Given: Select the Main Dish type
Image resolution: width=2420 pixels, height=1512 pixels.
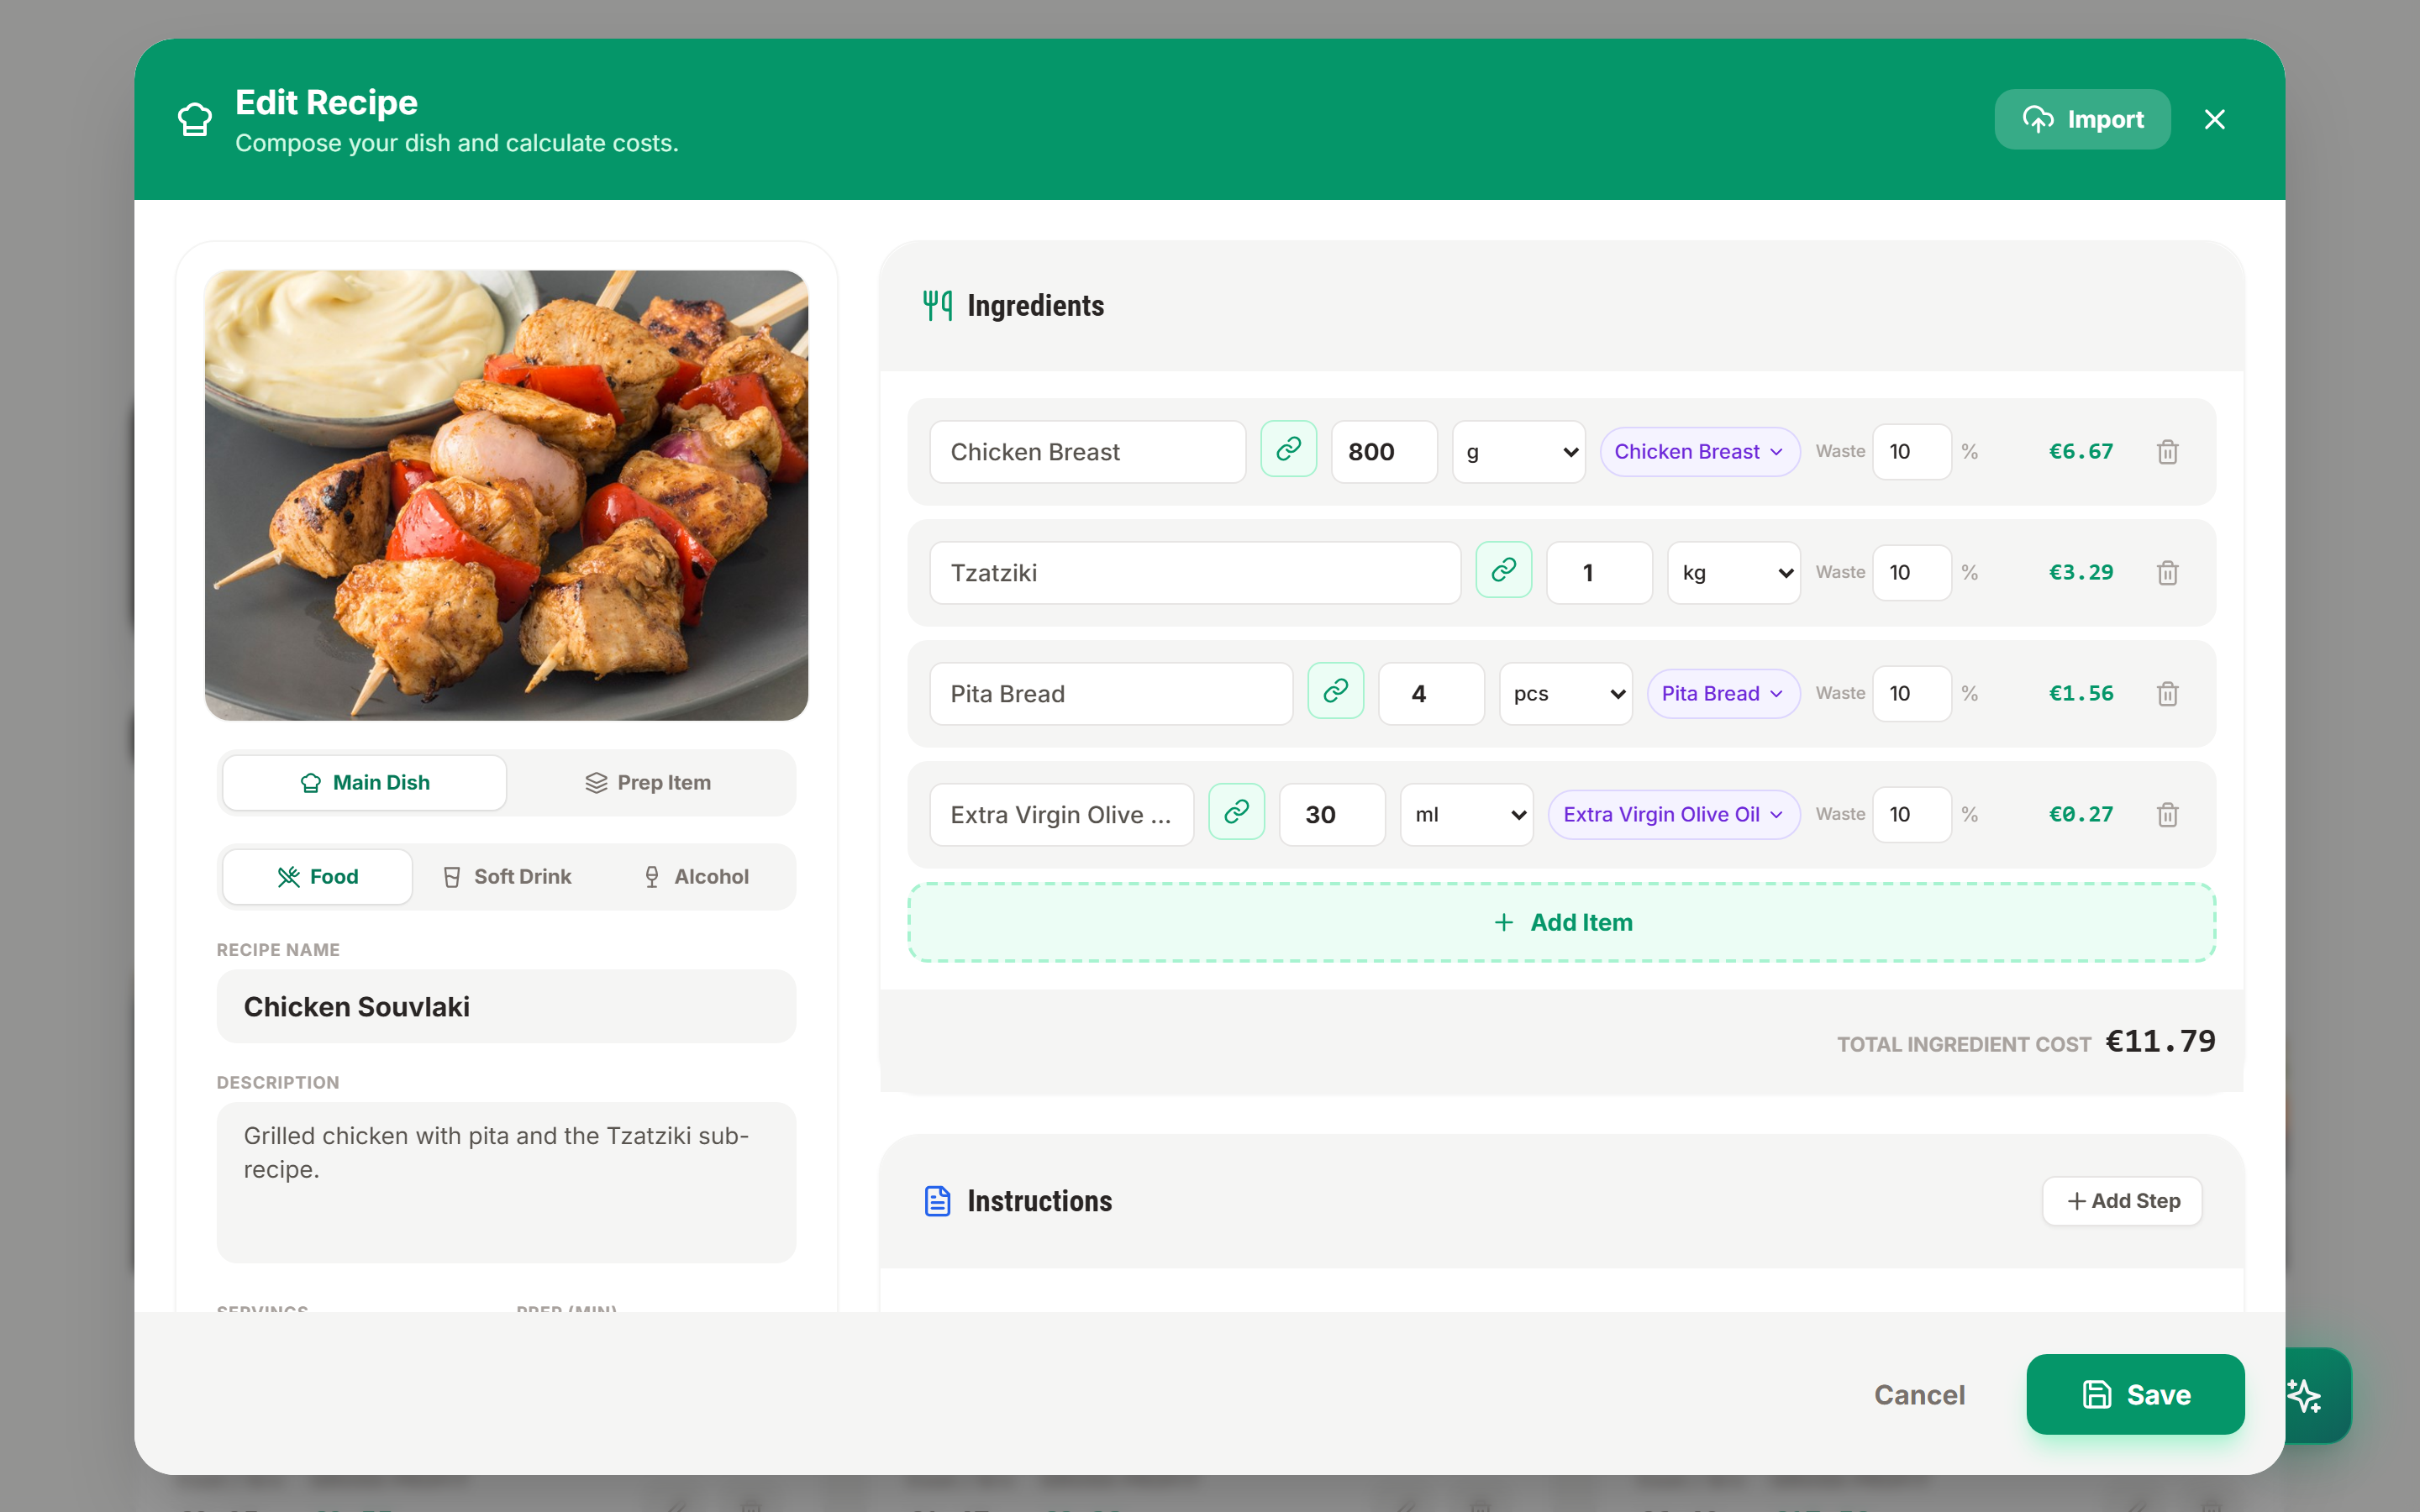Looking at the screenshot, I should [x=365, y=783].
